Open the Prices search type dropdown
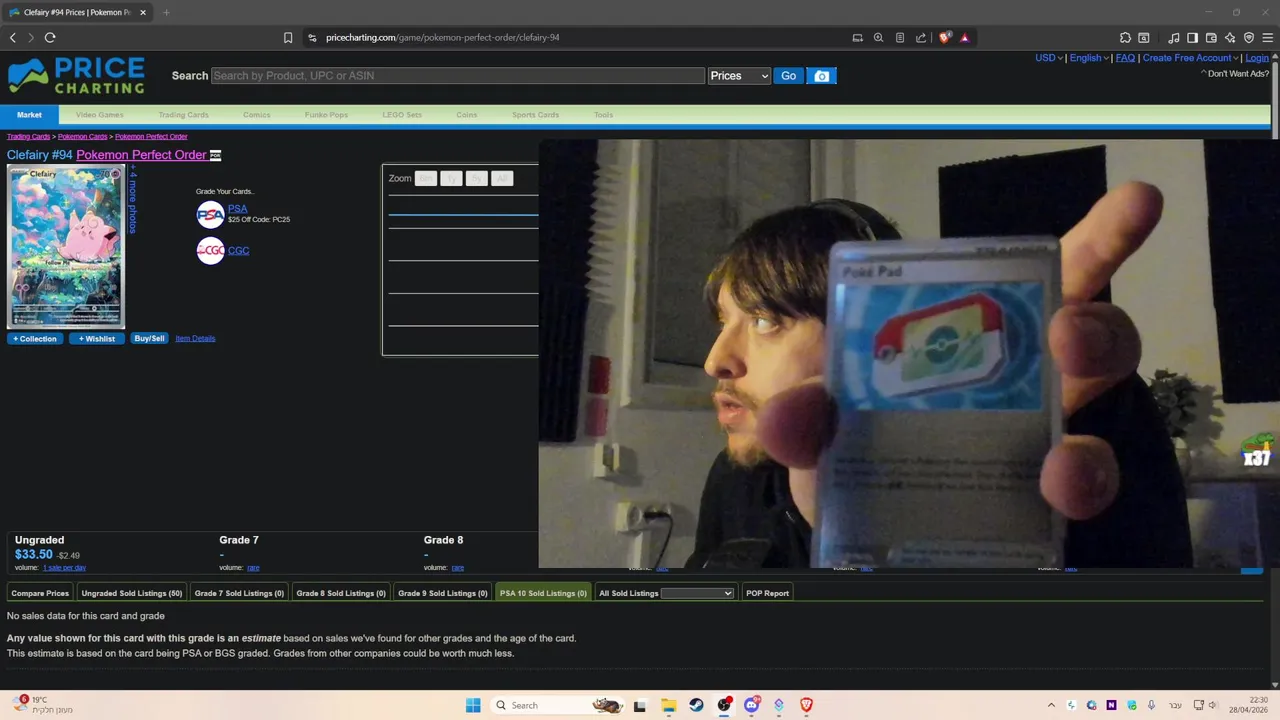Screen dimensions: 1280x720 (x=739, y=76)
